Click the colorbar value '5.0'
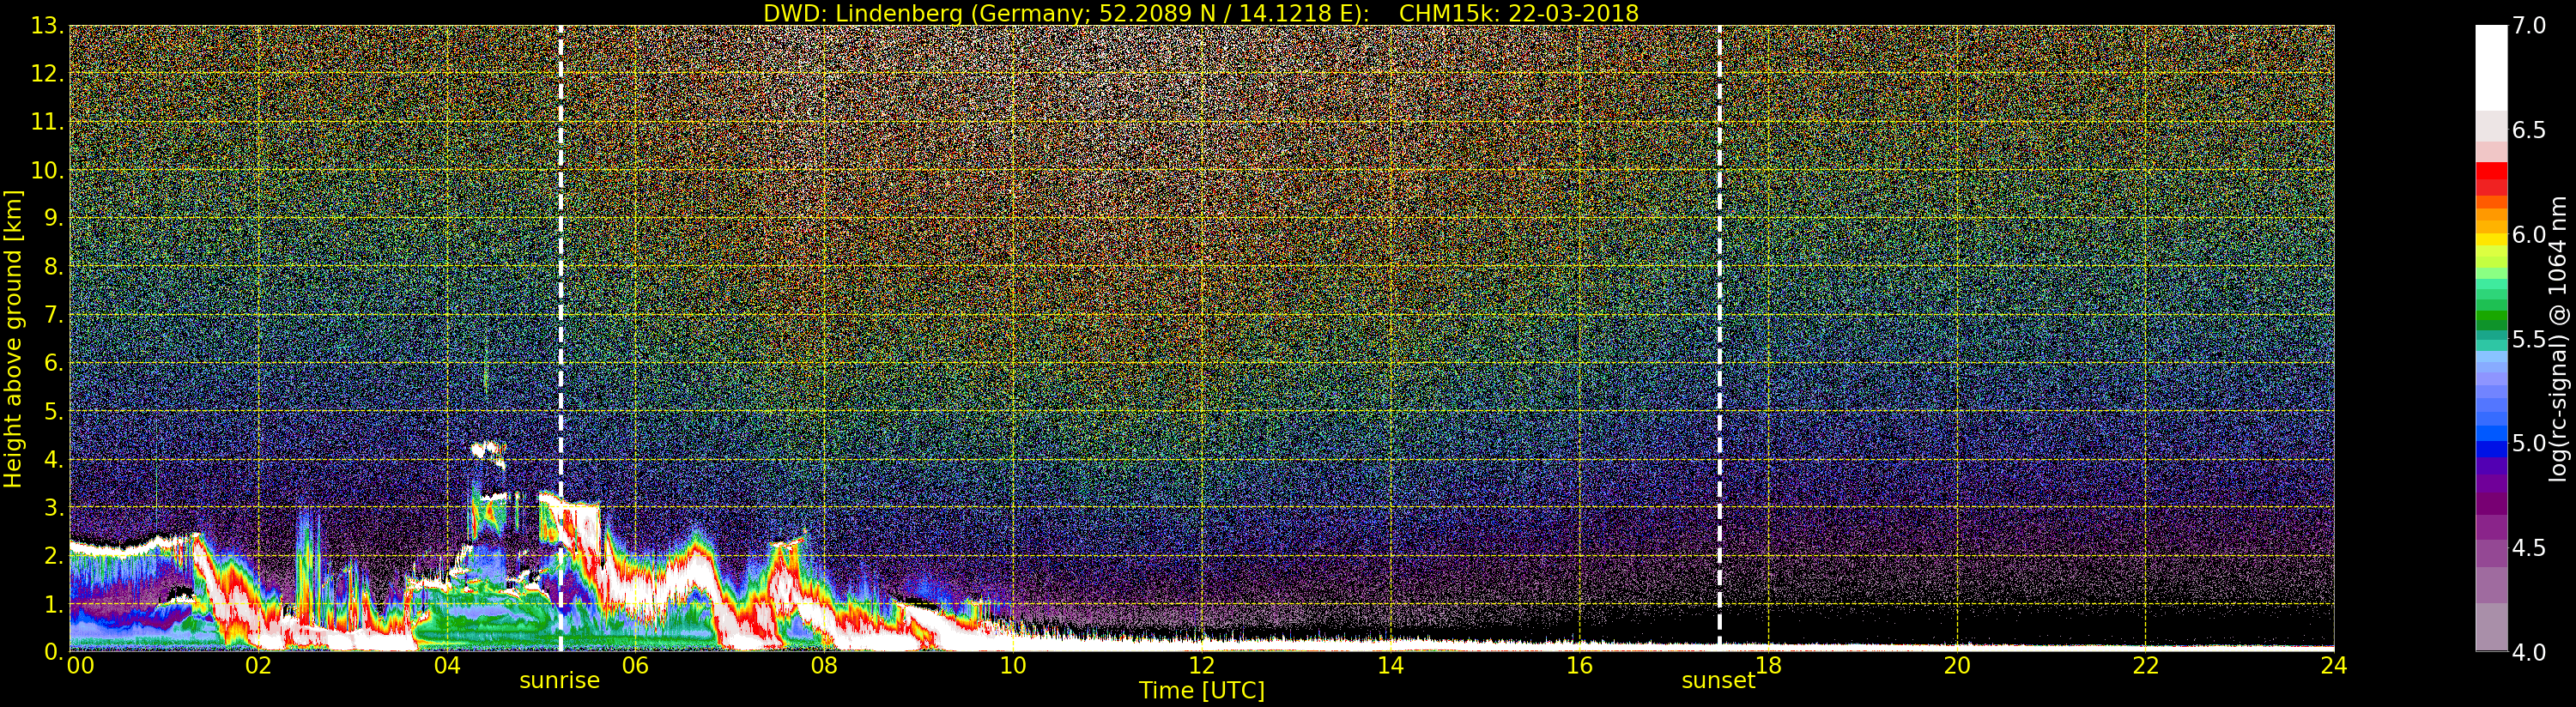 coord(2529,443)
